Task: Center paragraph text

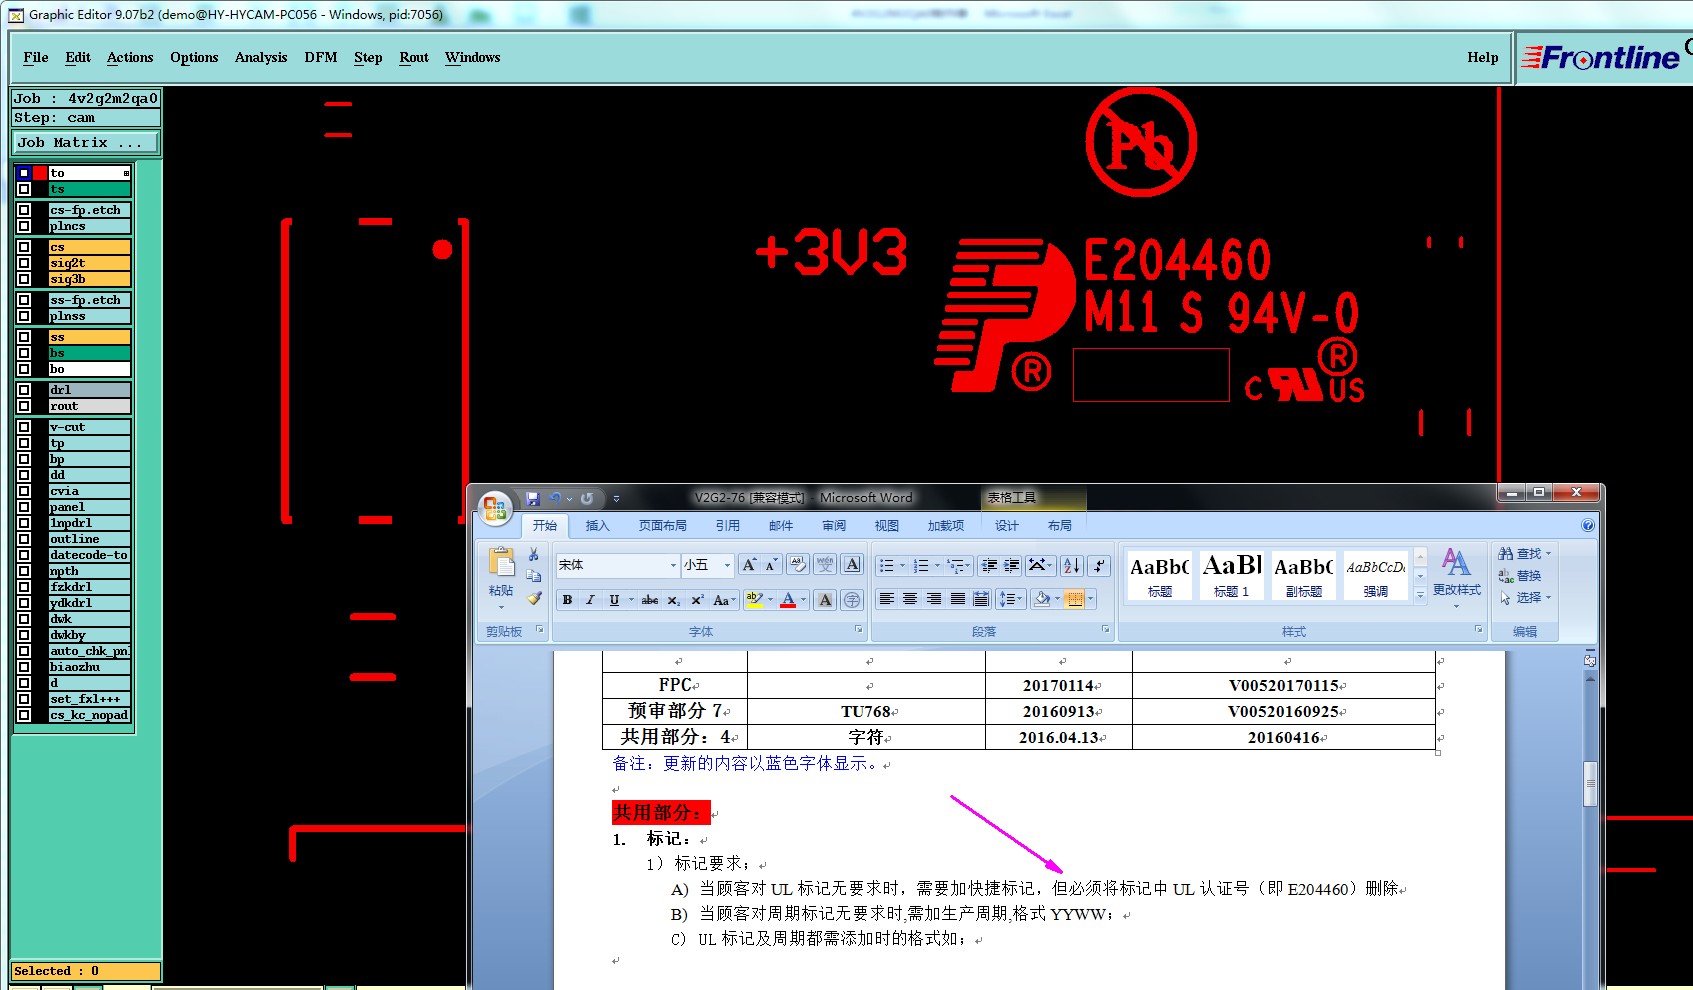Action: [910, 599]
